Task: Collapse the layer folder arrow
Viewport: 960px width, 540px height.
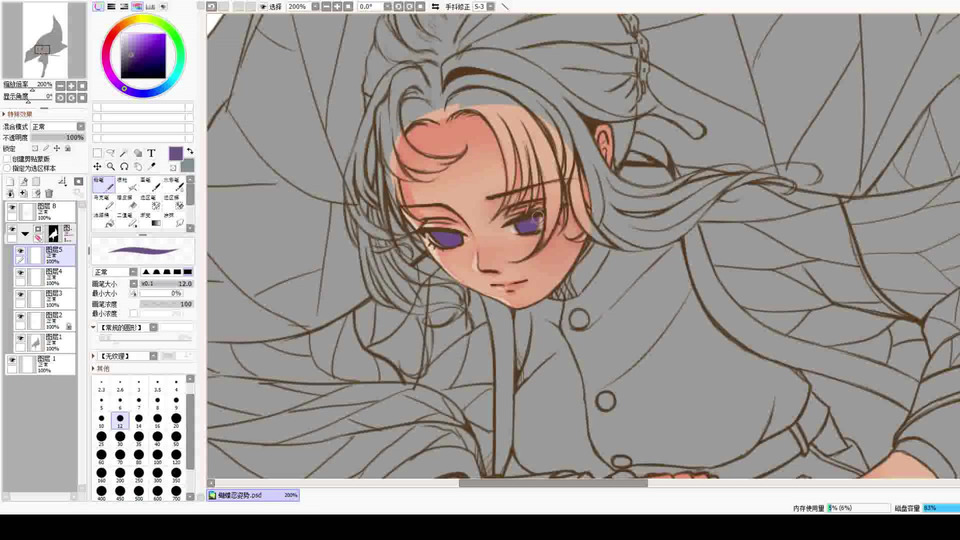Action: (25, 233)
